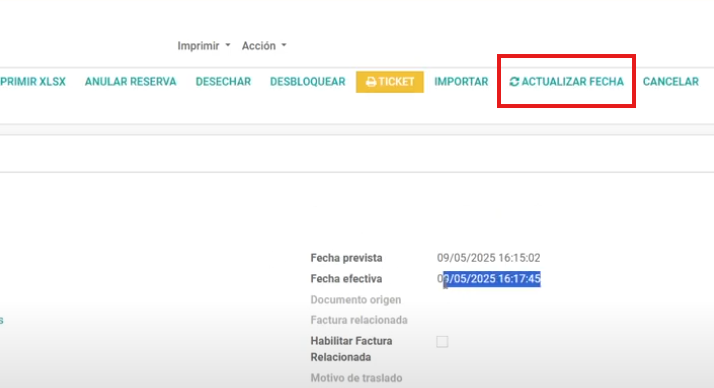Click ACTUALIZAR FECHA refresh button
714x388 pixels.
(566, 82)
